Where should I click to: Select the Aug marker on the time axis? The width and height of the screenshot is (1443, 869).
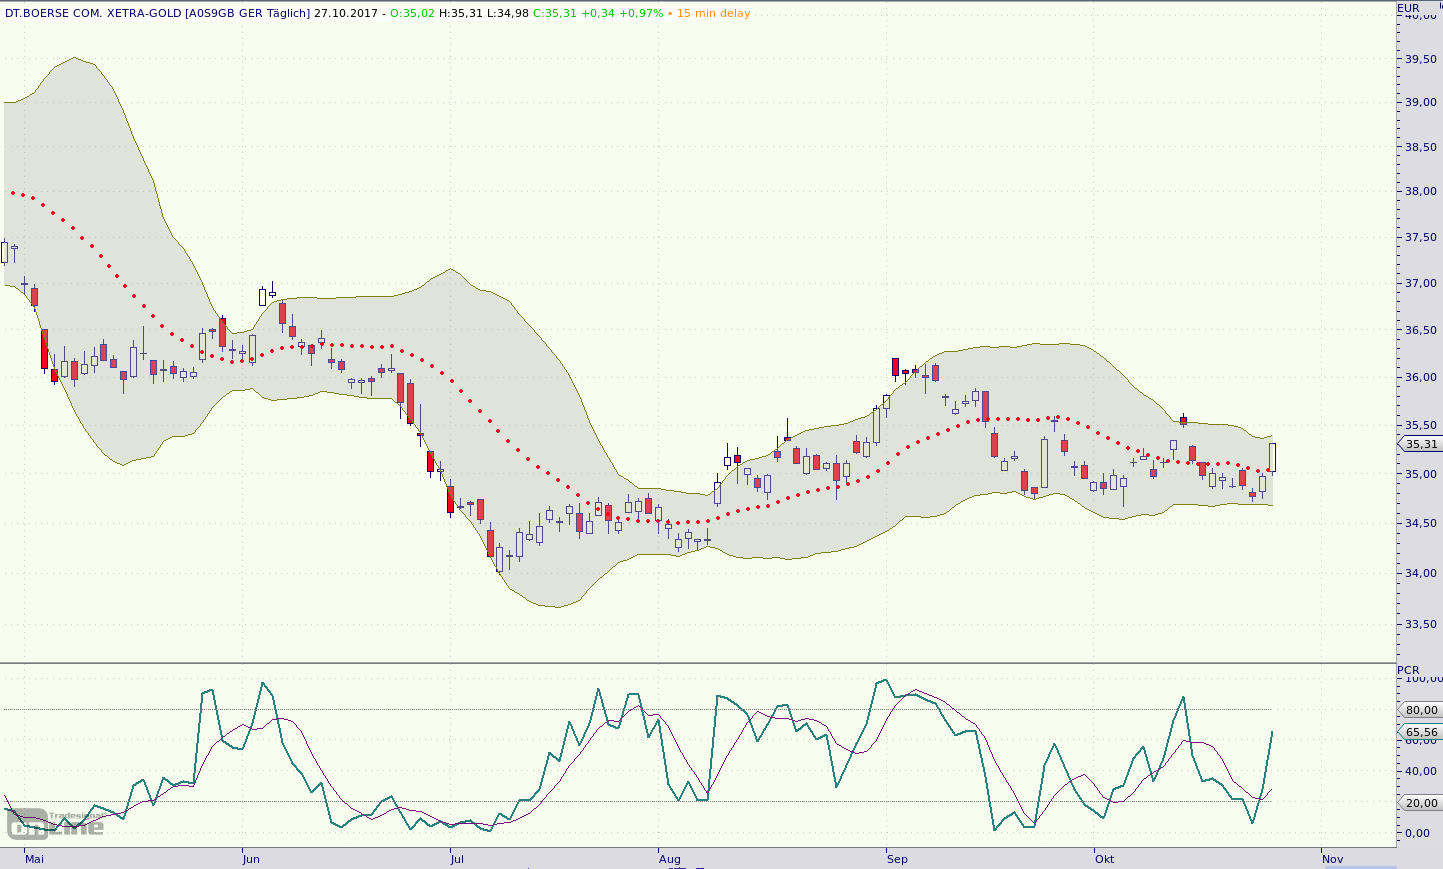coord(669,859)
